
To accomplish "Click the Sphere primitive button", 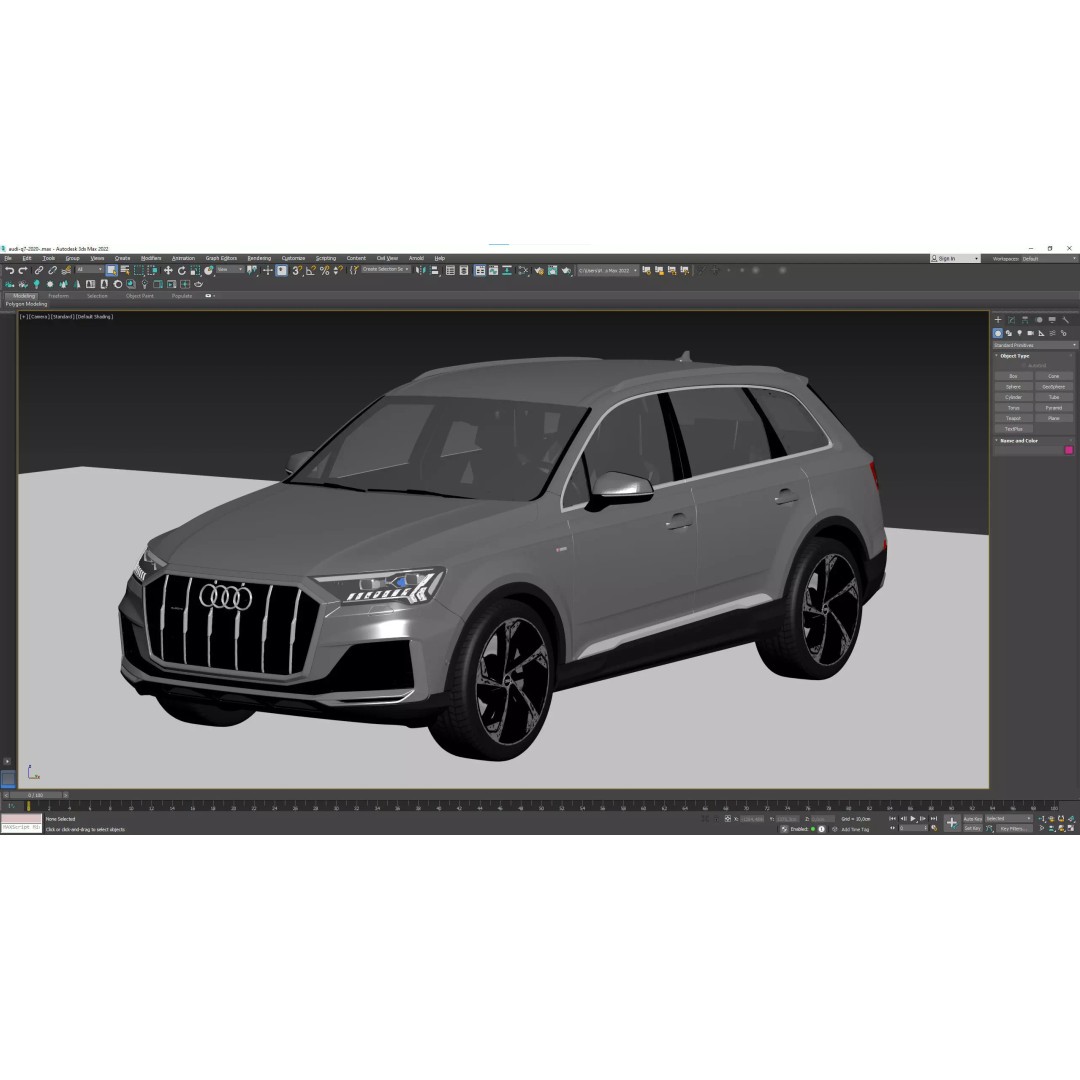I will pos(1013,386).
